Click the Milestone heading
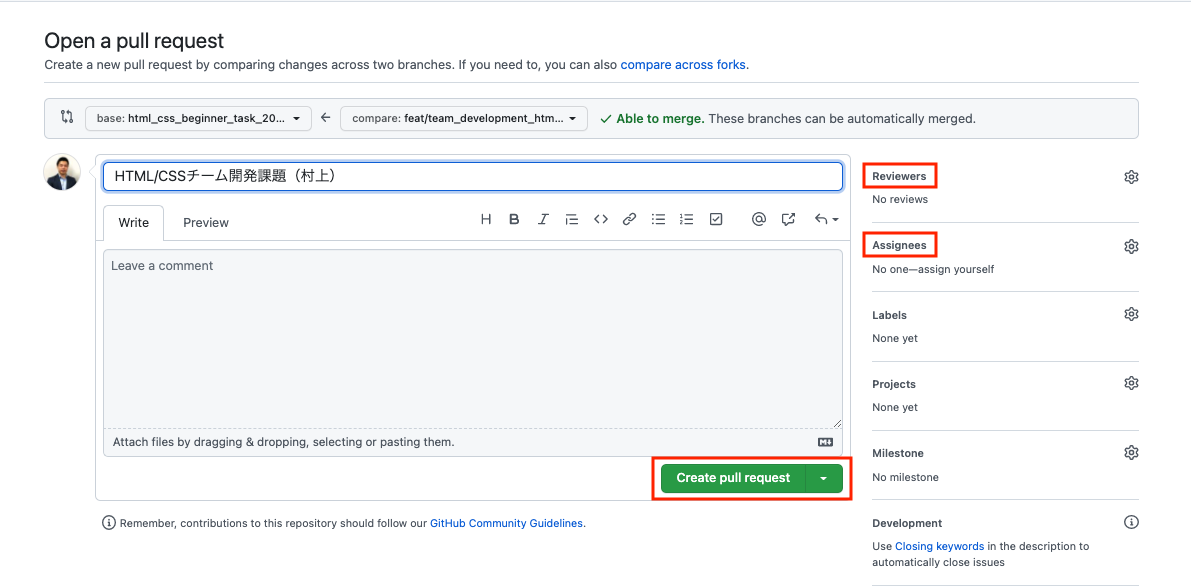The height and width of the screenshot is (586, 1191). click(898, 453)
